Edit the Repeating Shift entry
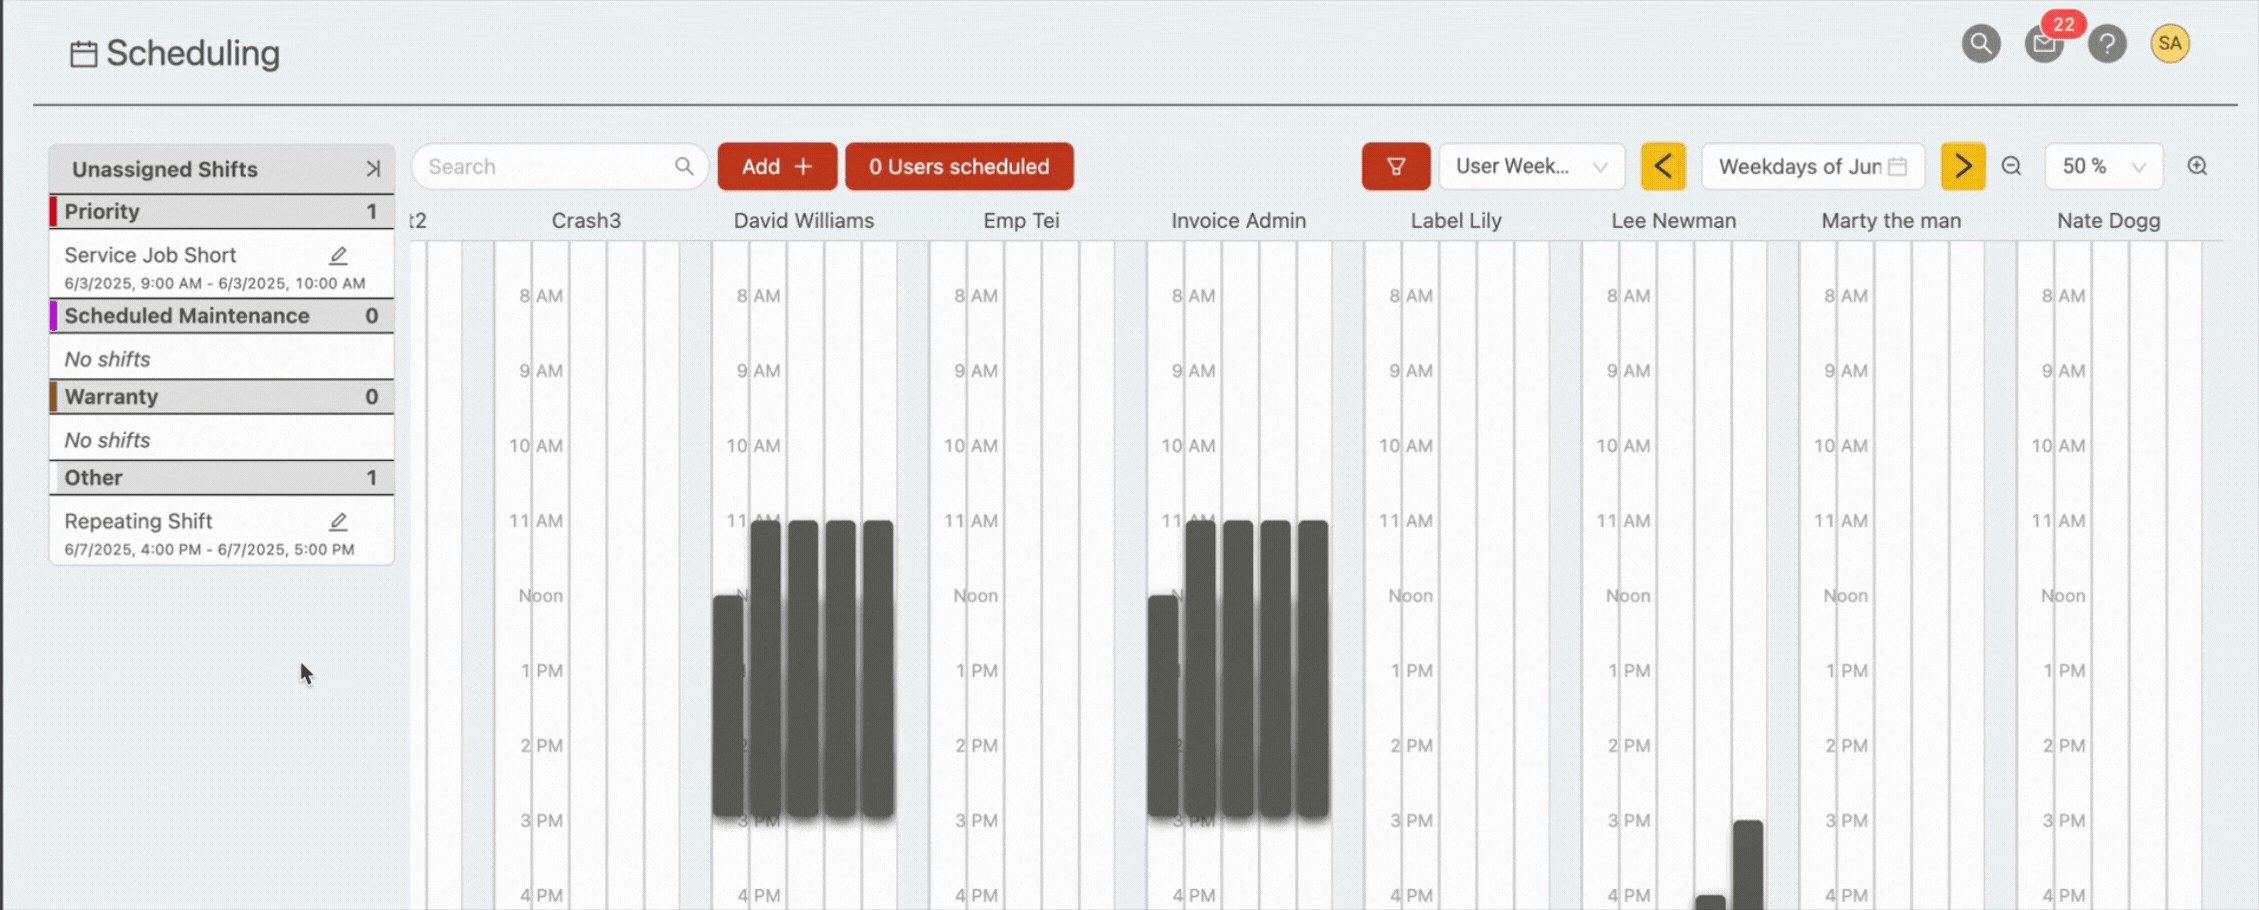2259x910 pixels. click(339, 522)
